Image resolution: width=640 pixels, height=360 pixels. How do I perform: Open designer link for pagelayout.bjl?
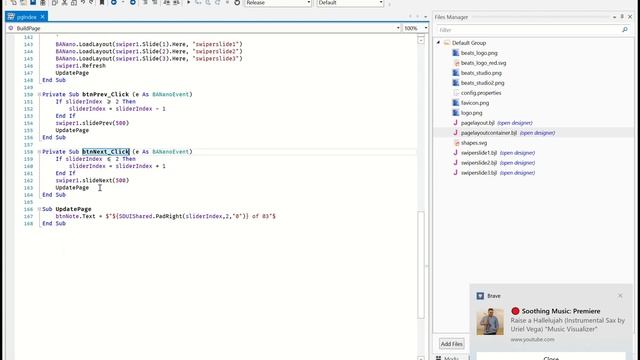[515, 123]
